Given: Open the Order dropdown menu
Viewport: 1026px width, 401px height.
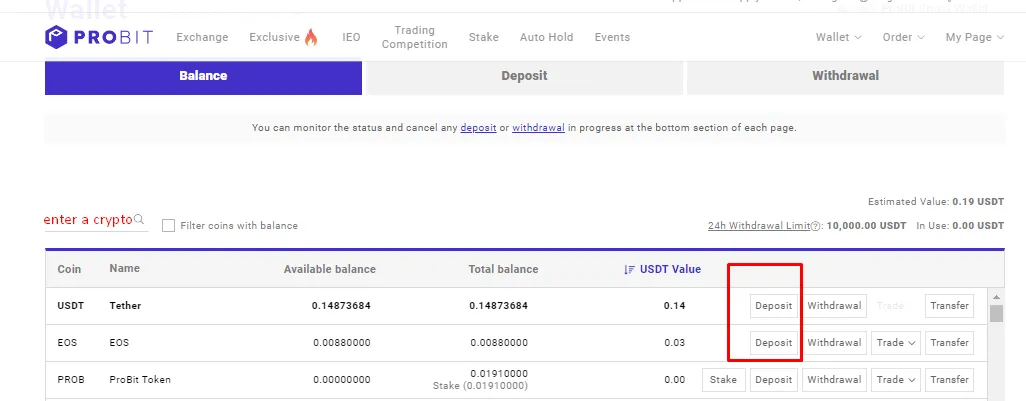Looking at the screenshot, I should click(903, 37).
